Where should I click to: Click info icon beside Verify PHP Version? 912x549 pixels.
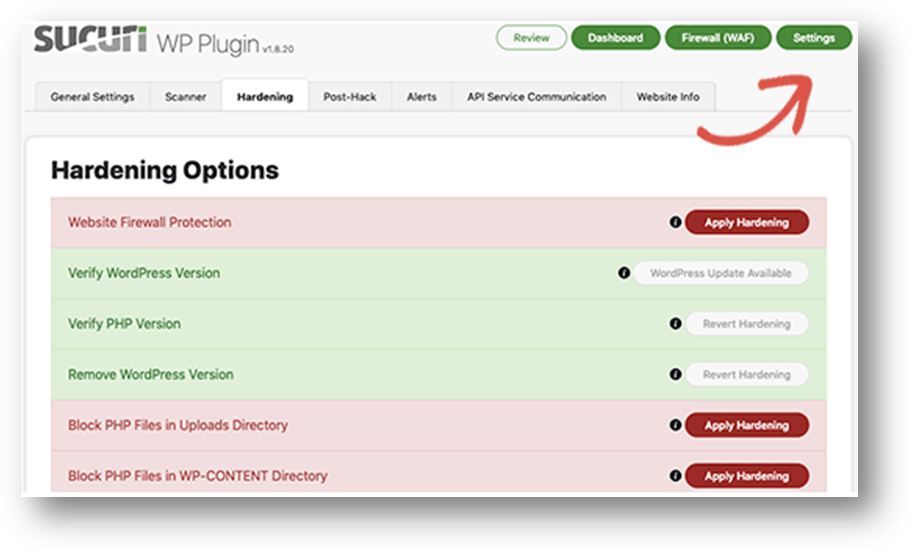point(675,323)
